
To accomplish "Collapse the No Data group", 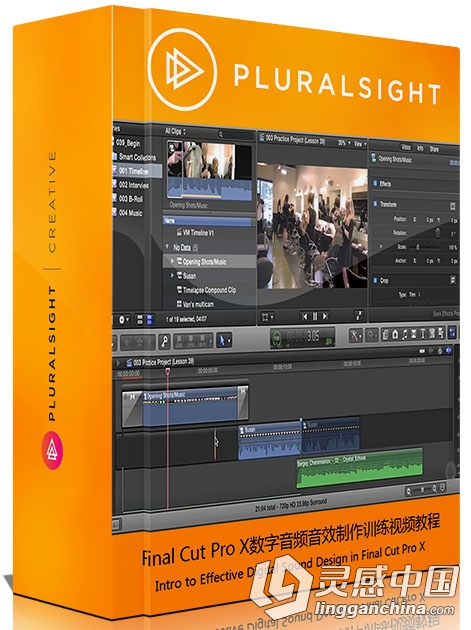I will (x=168, y=247).
